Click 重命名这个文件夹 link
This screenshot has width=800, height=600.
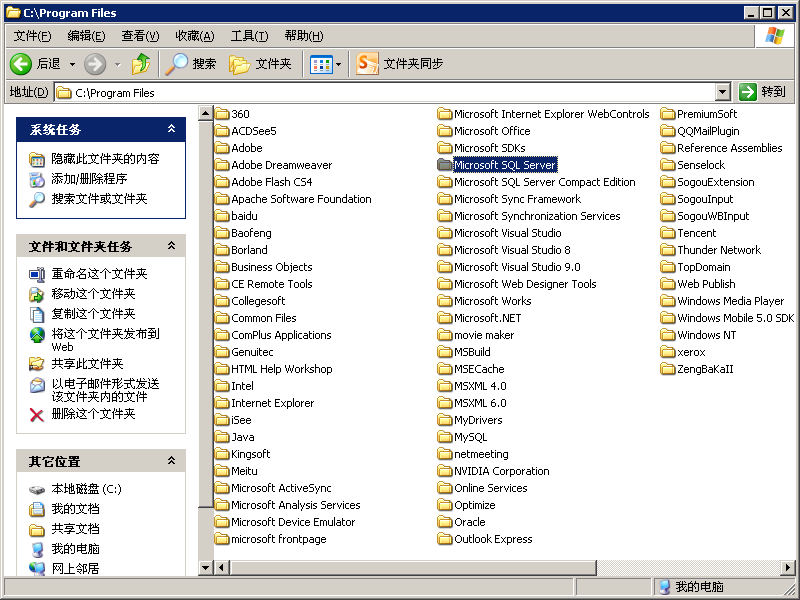click(x=99, y=273)
